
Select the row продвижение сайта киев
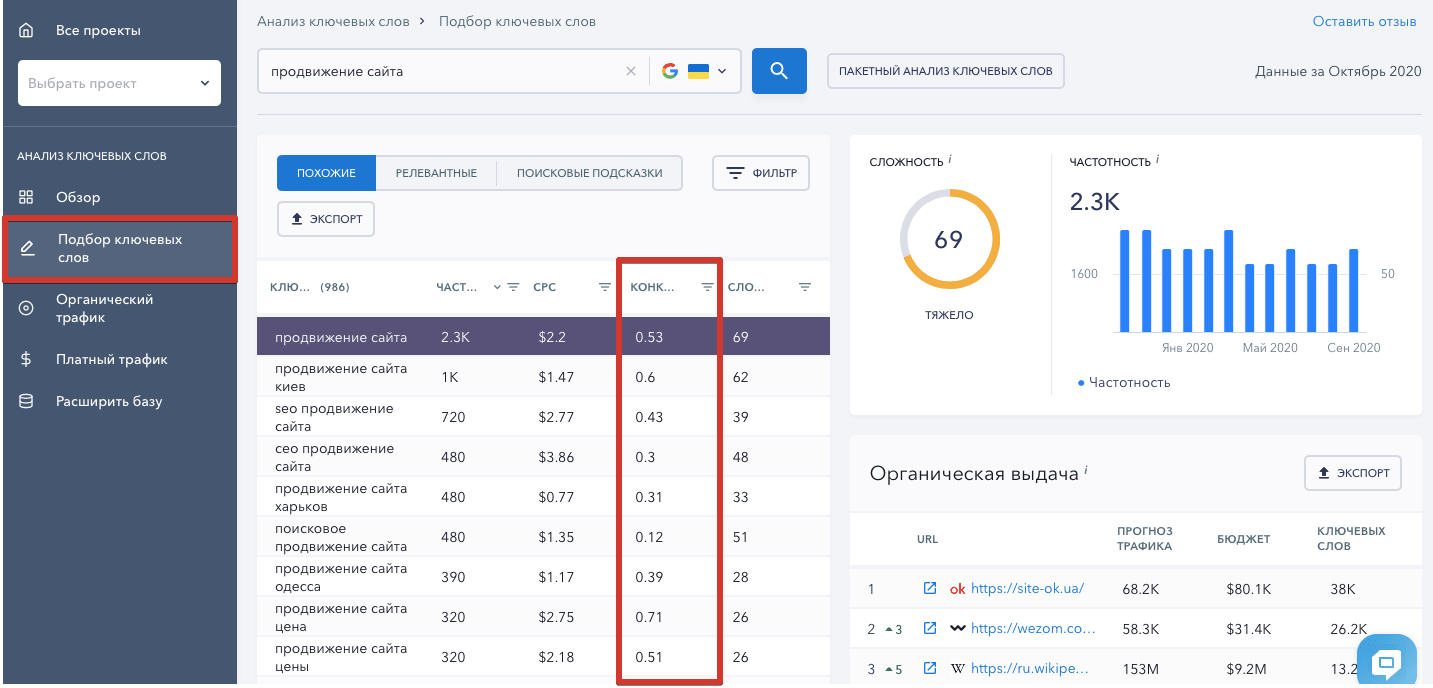point(543,377)
